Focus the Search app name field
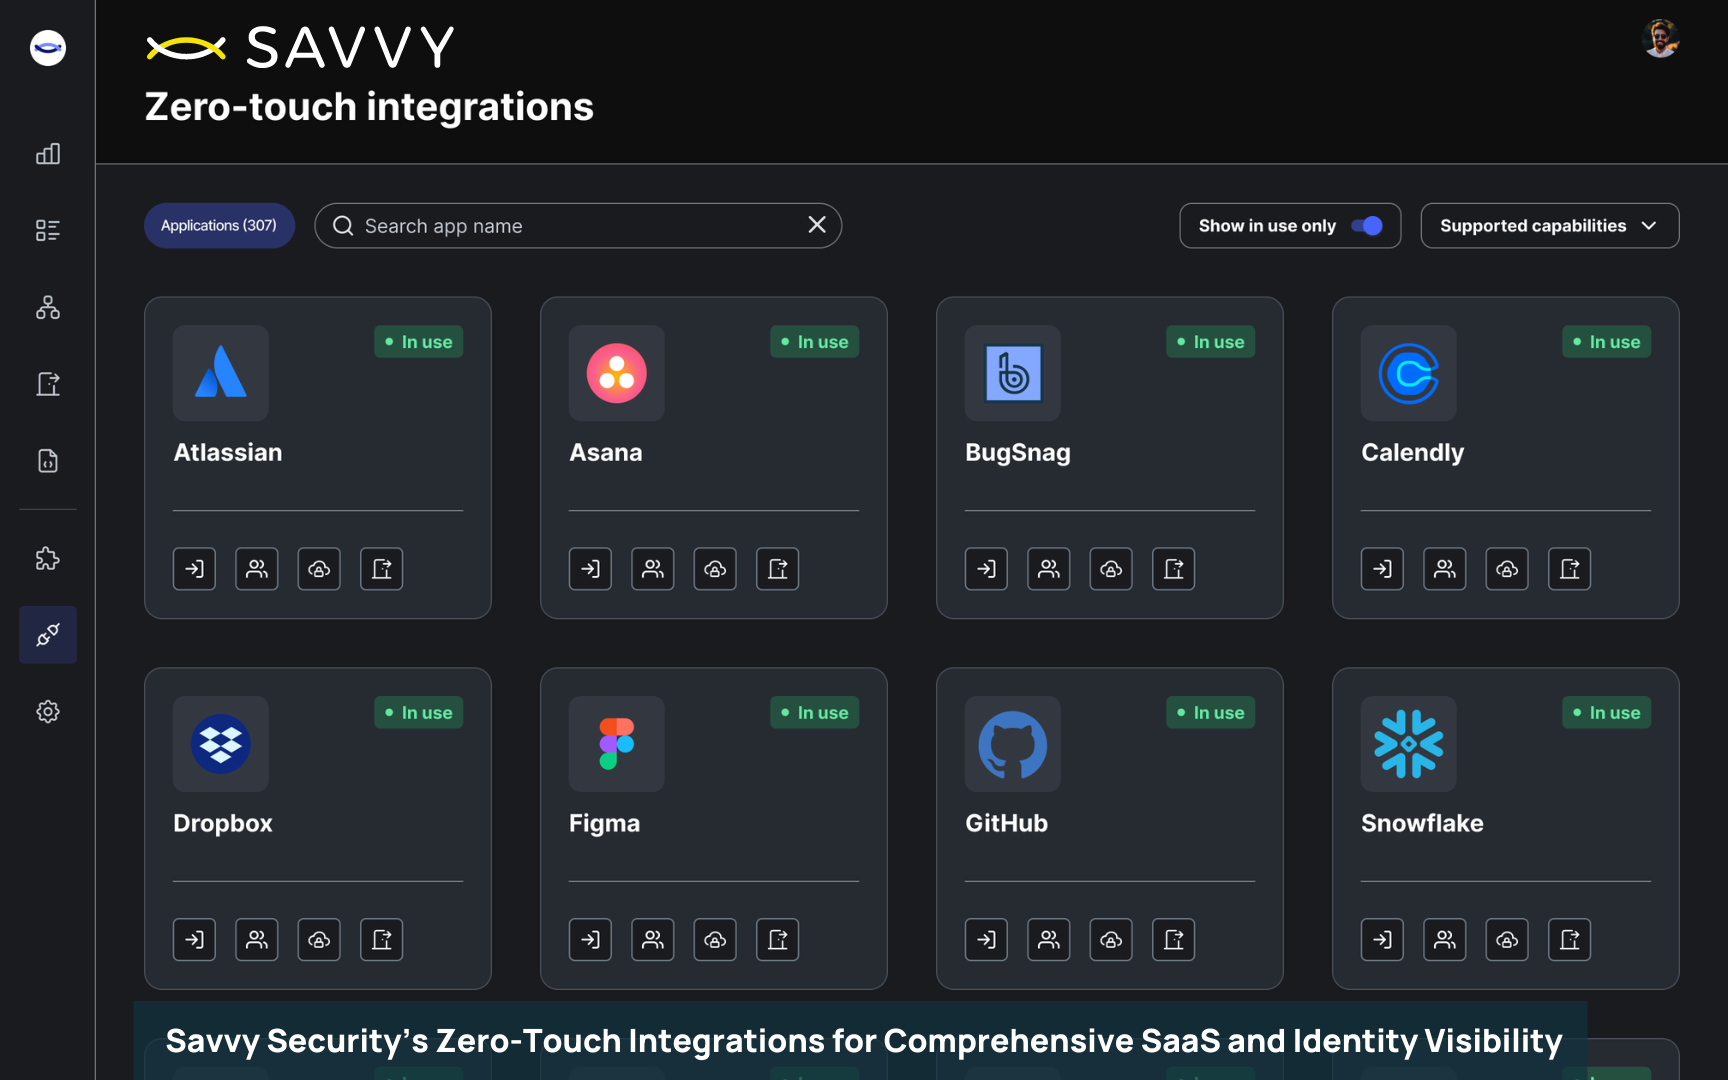Image resolution: width=1728 pixels, height=1080 pixels. click(x=578, y=226)
